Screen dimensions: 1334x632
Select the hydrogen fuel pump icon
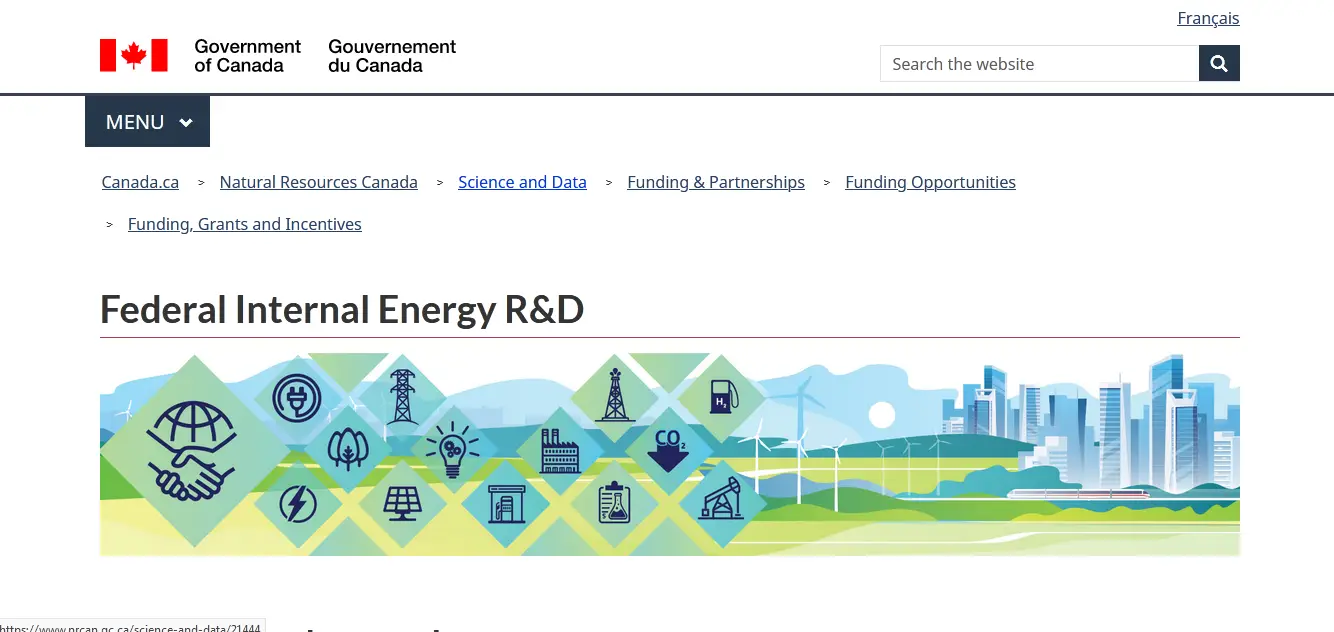[x=722, y=397]
